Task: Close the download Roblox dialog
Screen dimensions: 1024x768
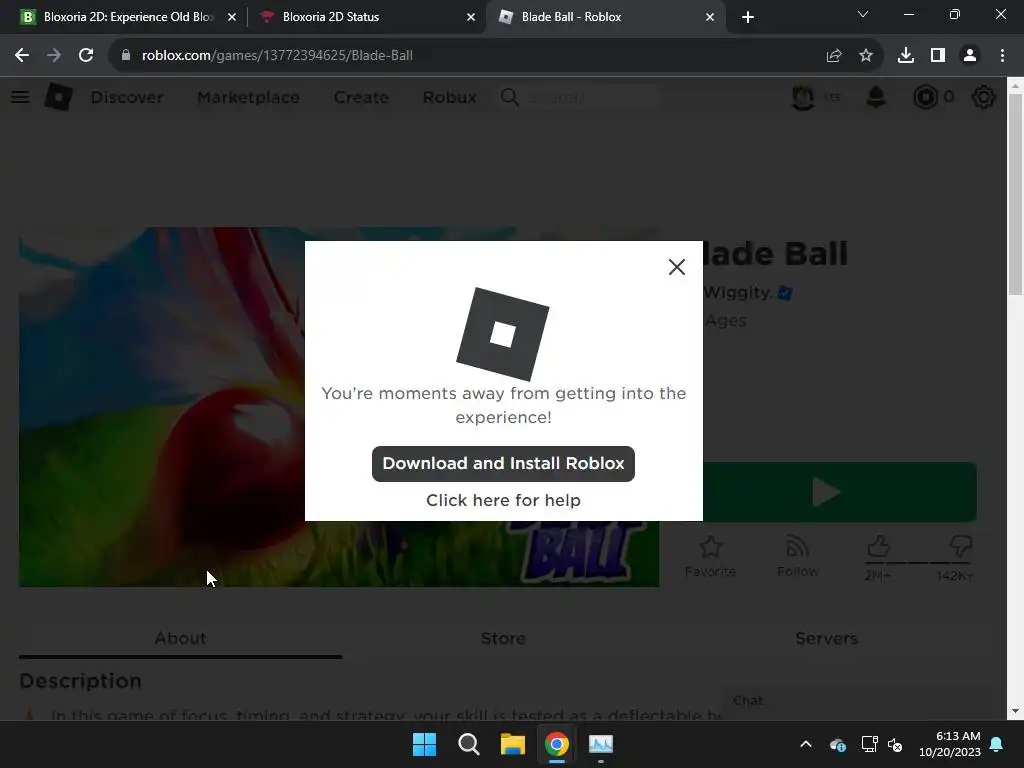Action: pos(677,266)
